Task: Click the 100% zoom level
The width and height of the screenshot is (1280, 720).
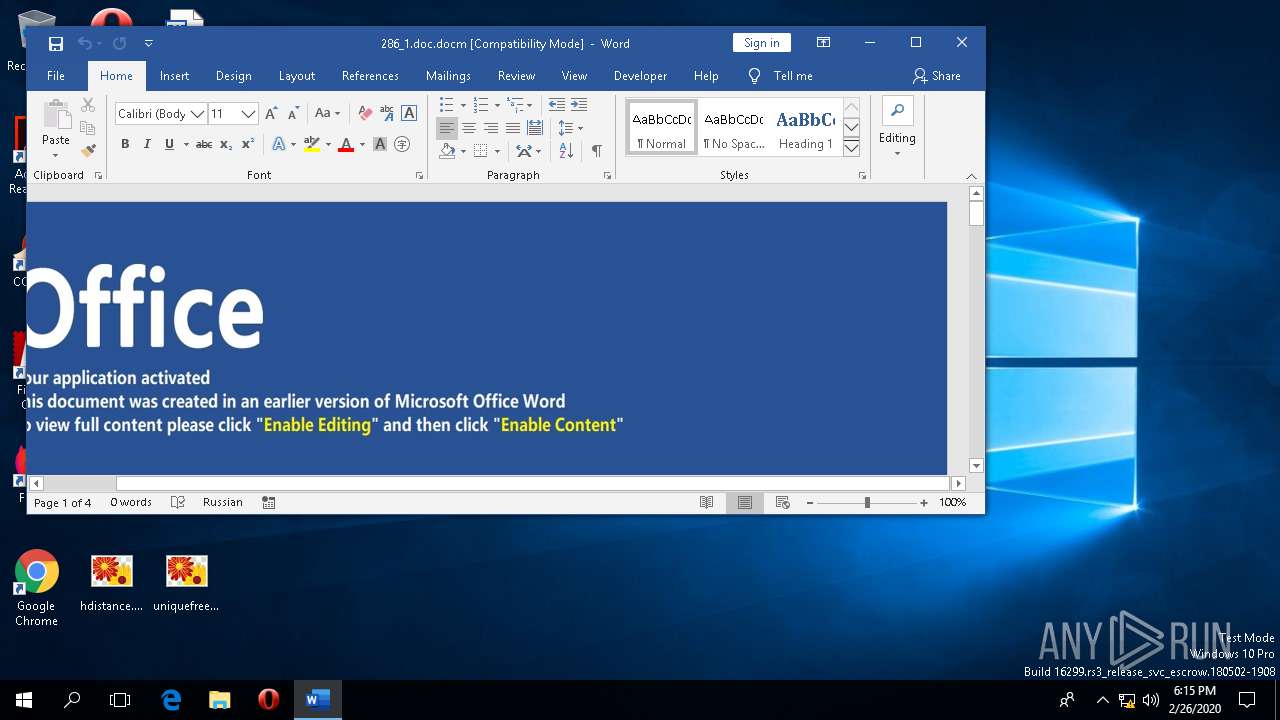Action: (x=953, y=503)
